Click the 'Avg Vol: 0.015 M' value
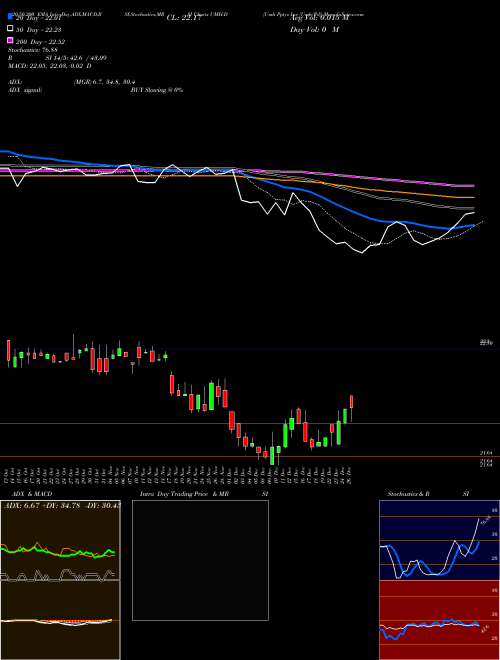Screen dimensions: 500x660 [319, 18]
